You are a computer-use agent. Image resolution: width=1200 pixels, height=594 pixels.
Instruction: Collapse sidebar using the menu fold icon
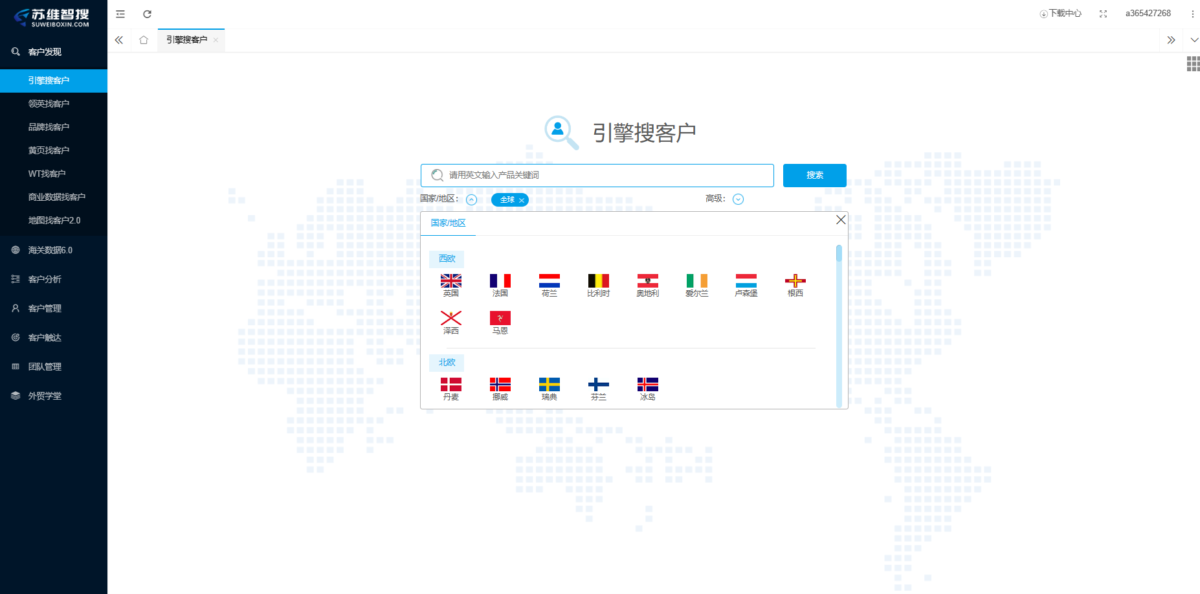(120, 14)
